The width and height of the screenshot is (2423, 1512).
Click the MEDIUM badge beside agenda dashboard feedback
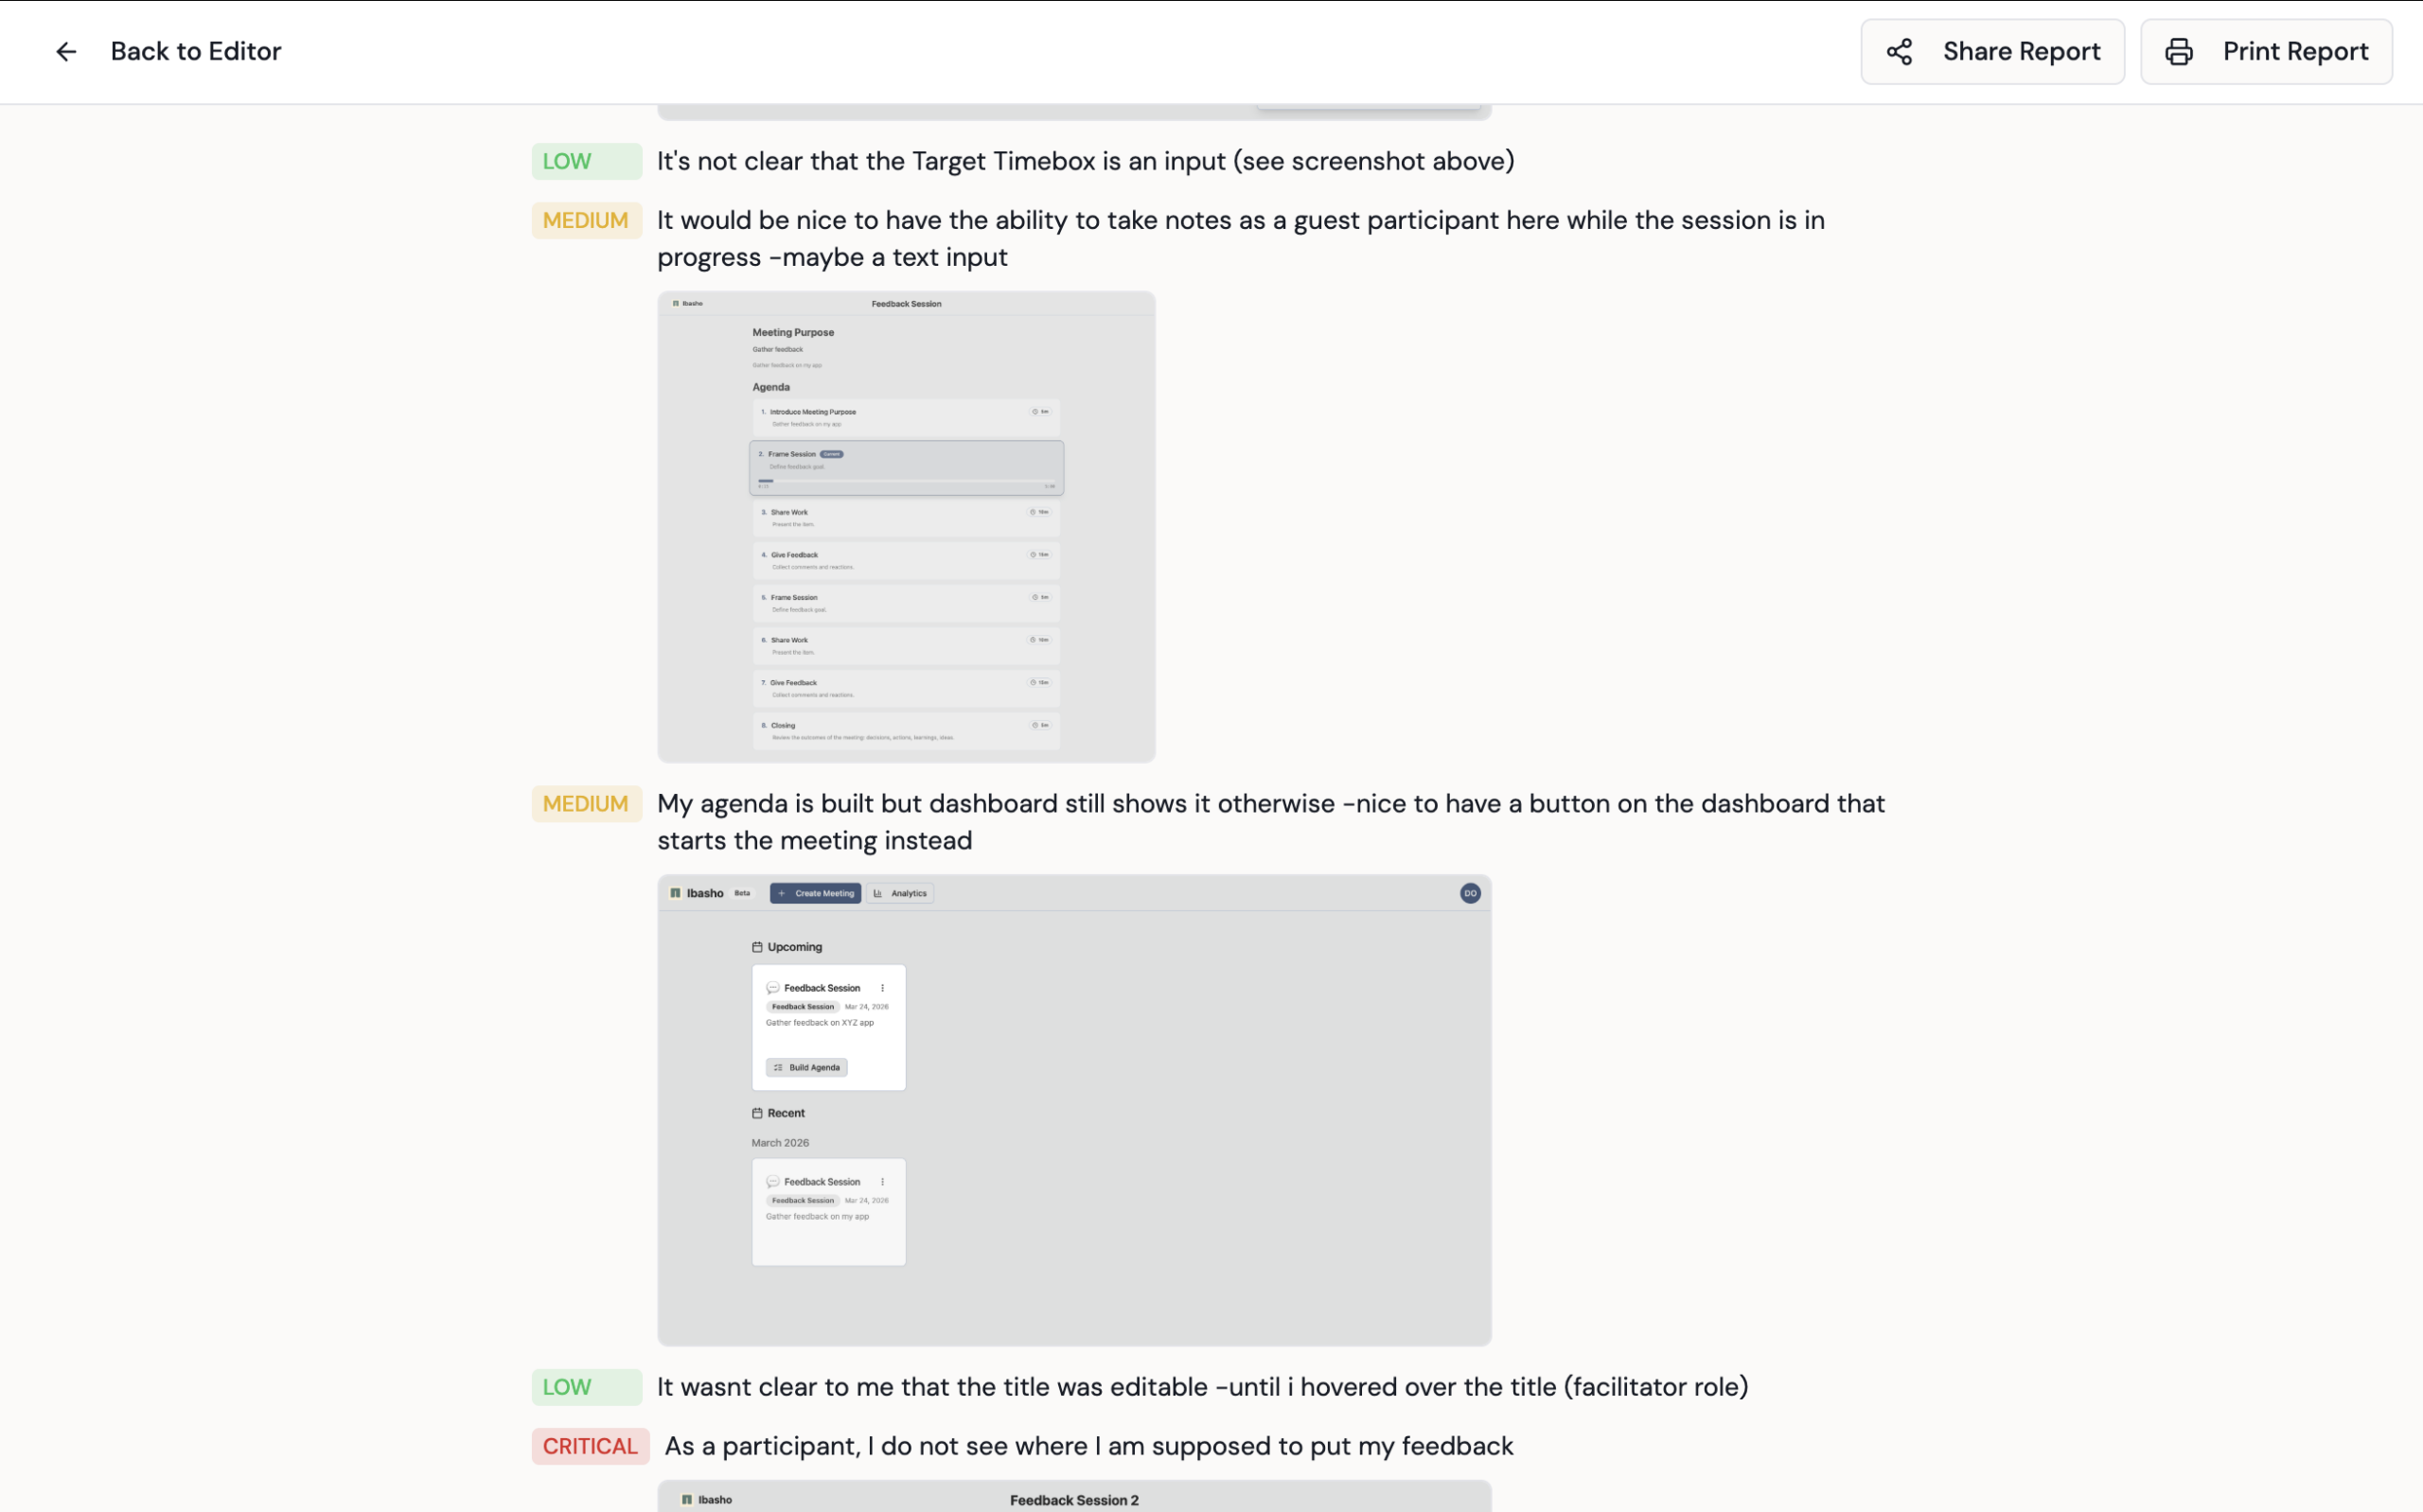[x=586, y=804]
